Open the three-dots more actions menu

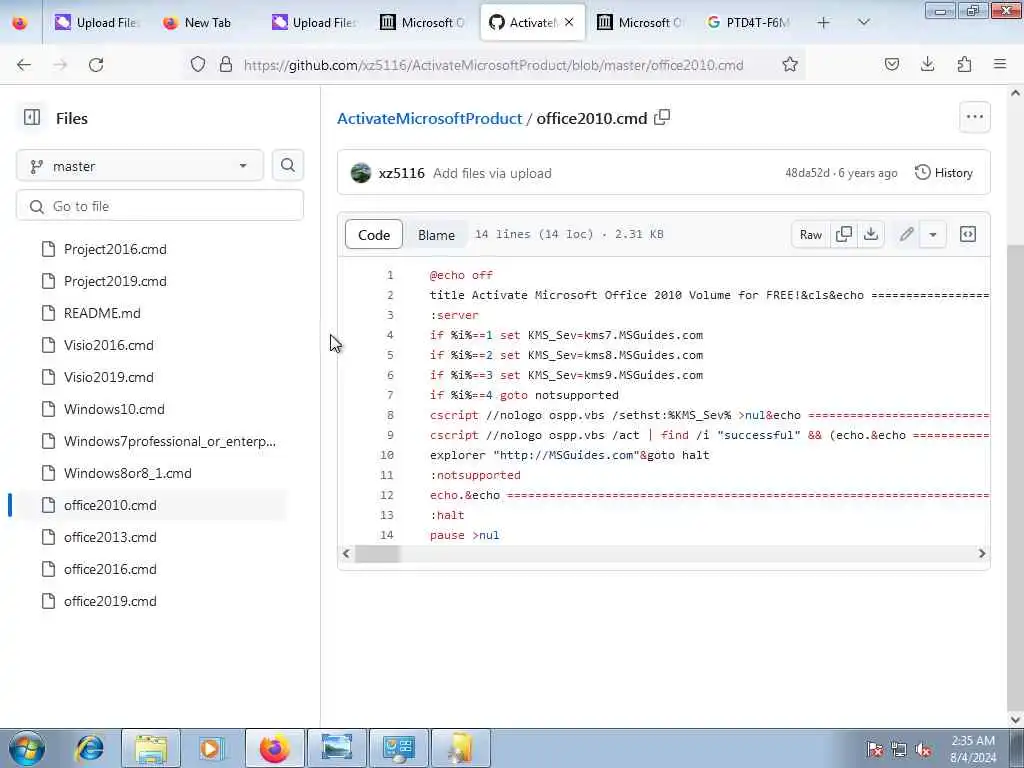click(974, 118)
